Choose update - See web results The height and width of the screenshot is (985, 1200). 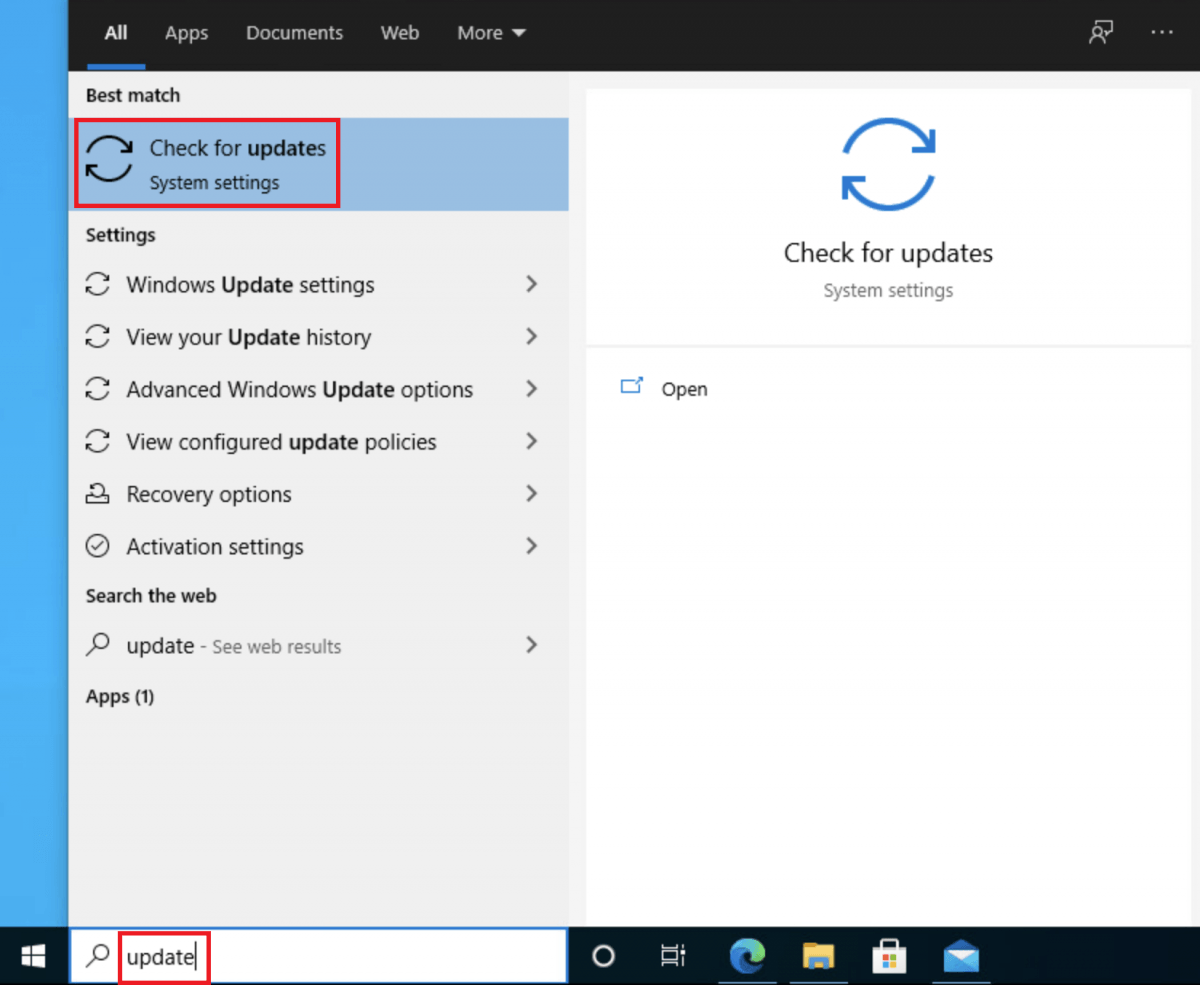click(234, 645)
